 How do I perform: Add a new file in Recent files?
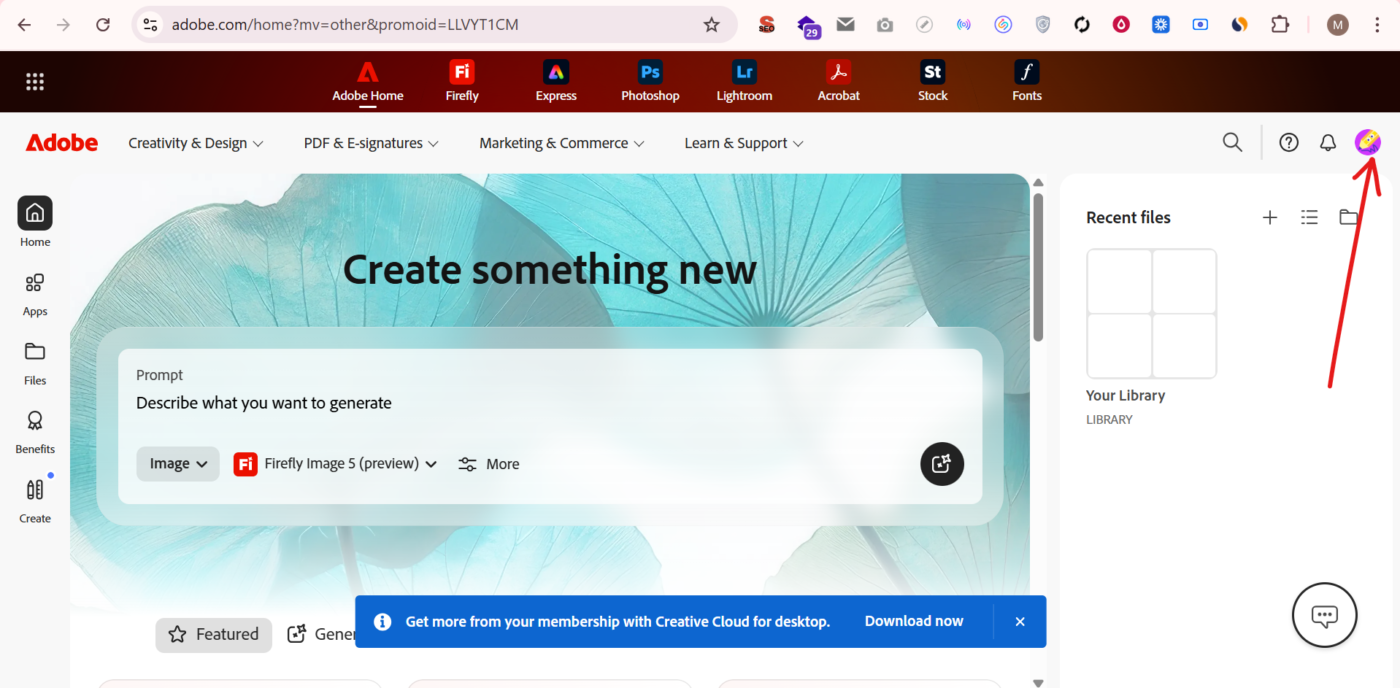coord(1270,217)
